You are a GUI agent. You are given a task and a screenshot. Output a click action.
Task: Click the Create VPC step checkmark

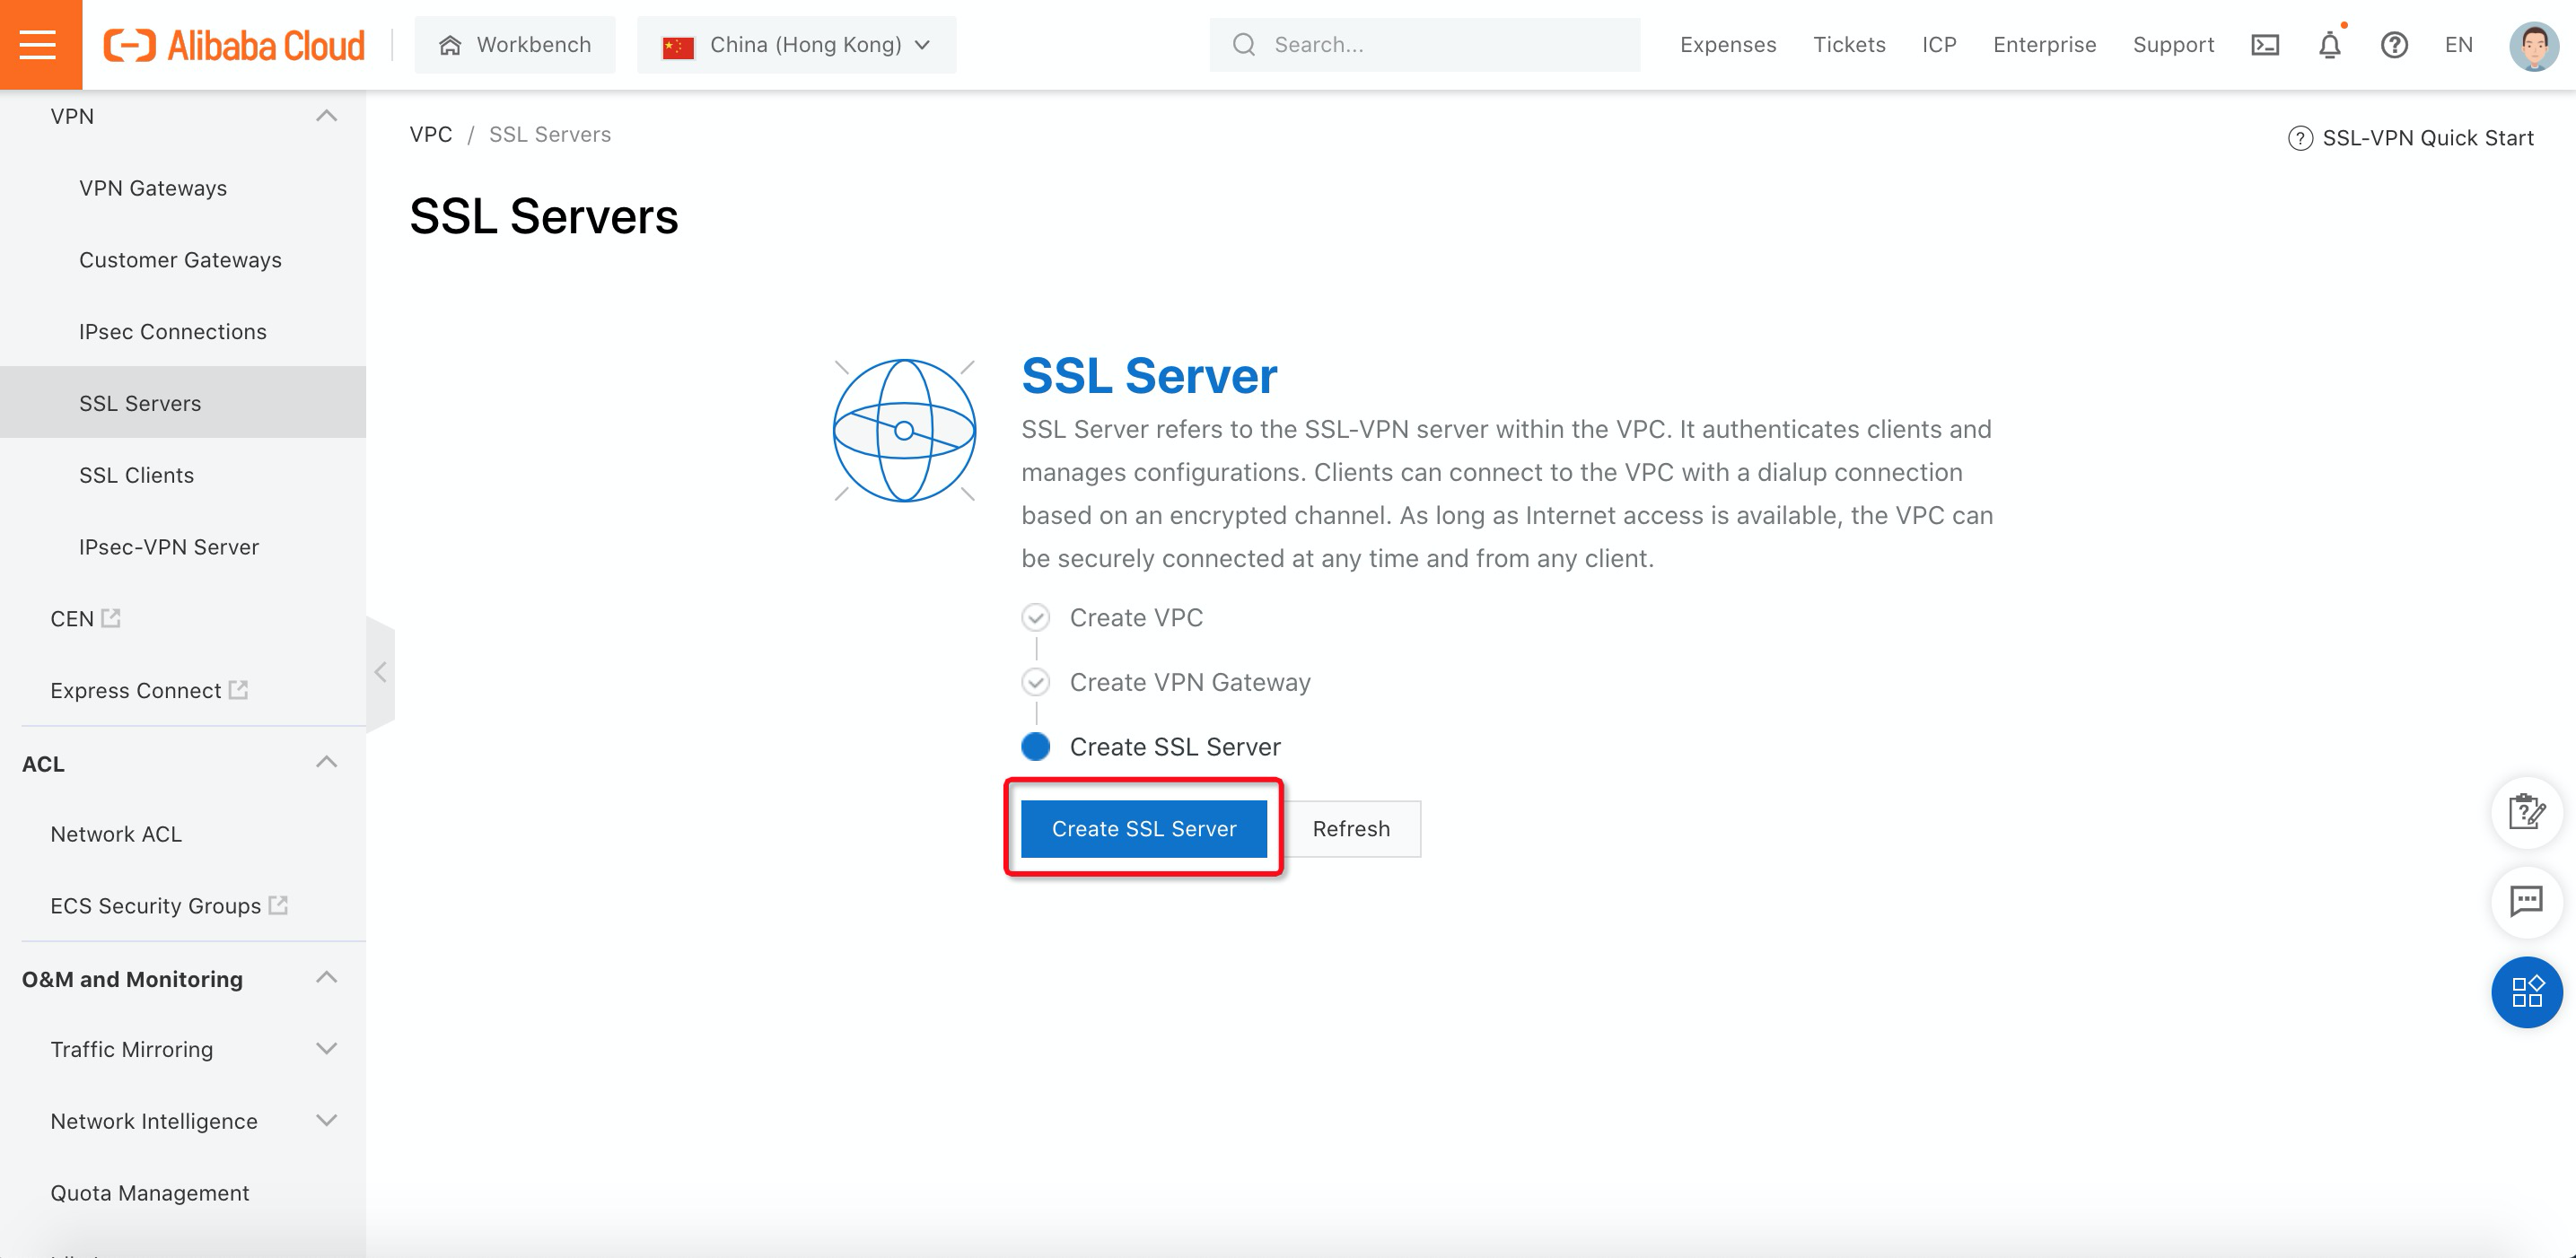1035,618
